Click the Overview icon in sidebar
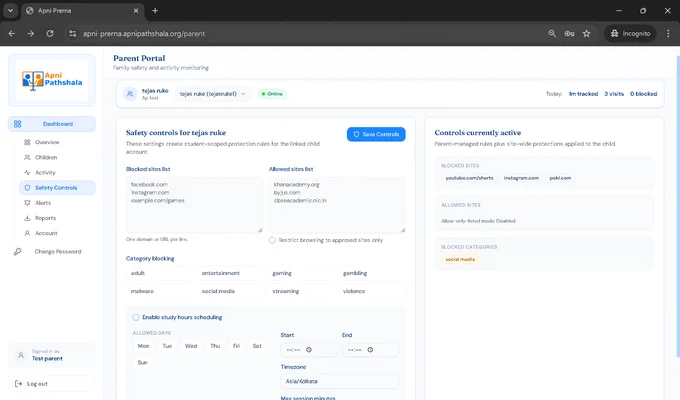This screenshot has width=680, height=400. tap(27, 142)
